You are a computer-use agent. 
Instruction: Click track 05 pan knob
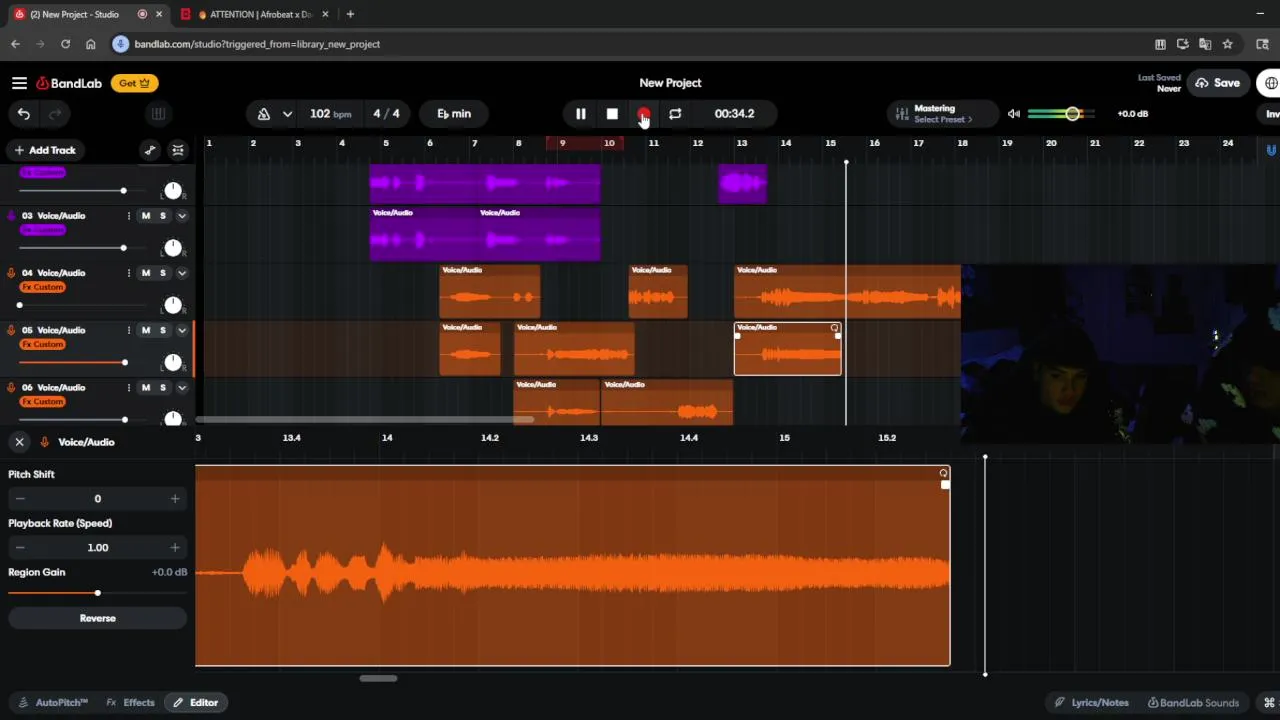173,362
